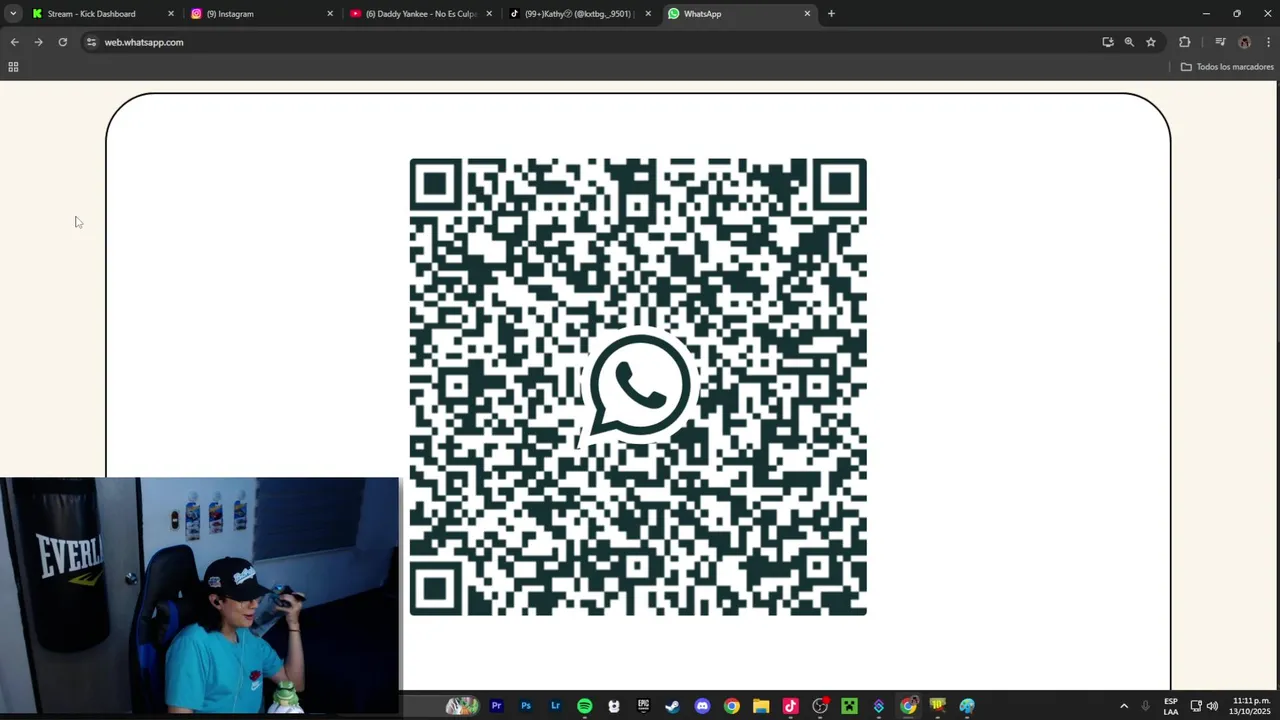Close the Kathy TikTok tab

point(648,14)
